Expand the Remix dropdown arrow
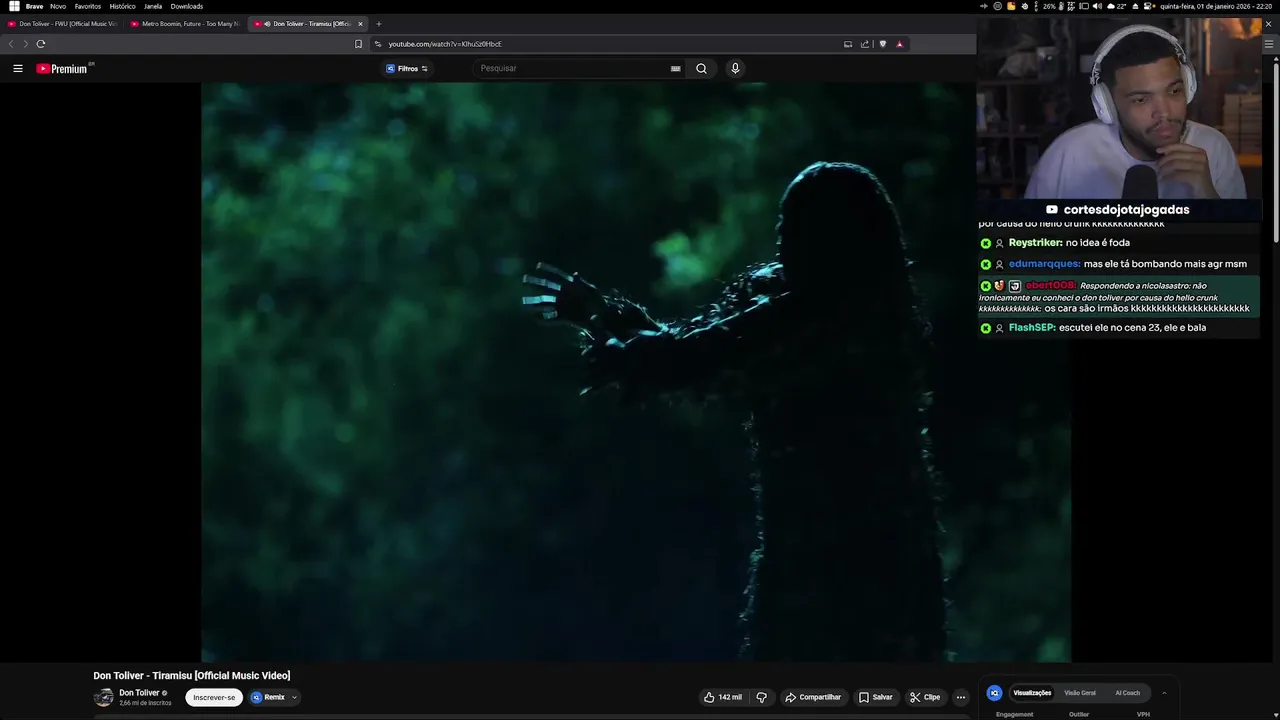The height and width of the screenshot is (720, 1280). click(294, 697)
